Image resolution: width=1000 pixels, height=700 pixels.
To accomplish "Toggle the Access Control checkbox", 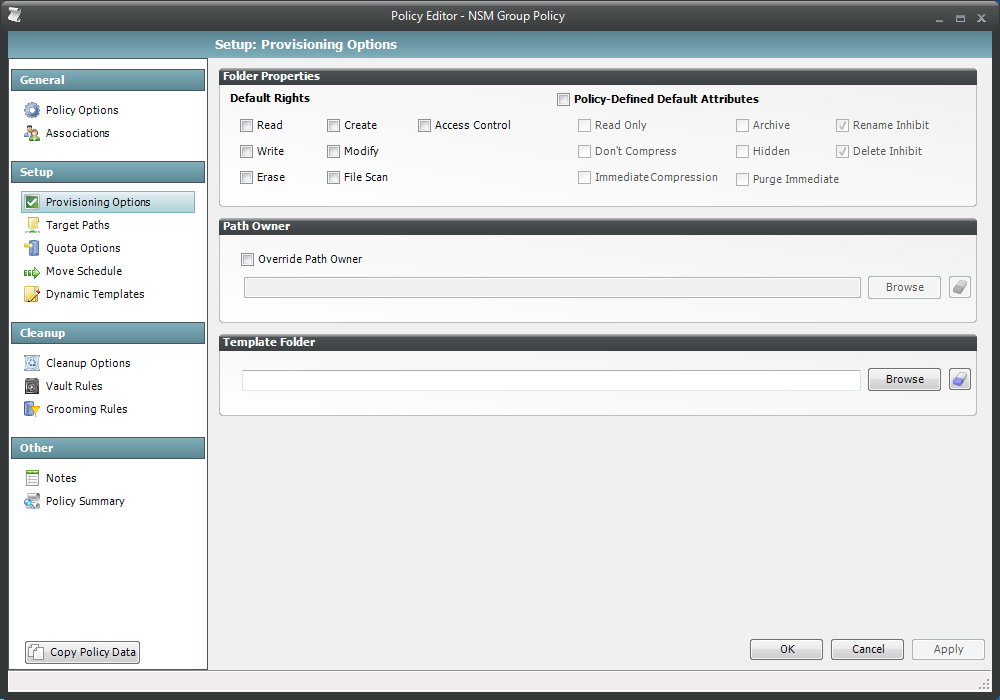I will coord(424,126).
